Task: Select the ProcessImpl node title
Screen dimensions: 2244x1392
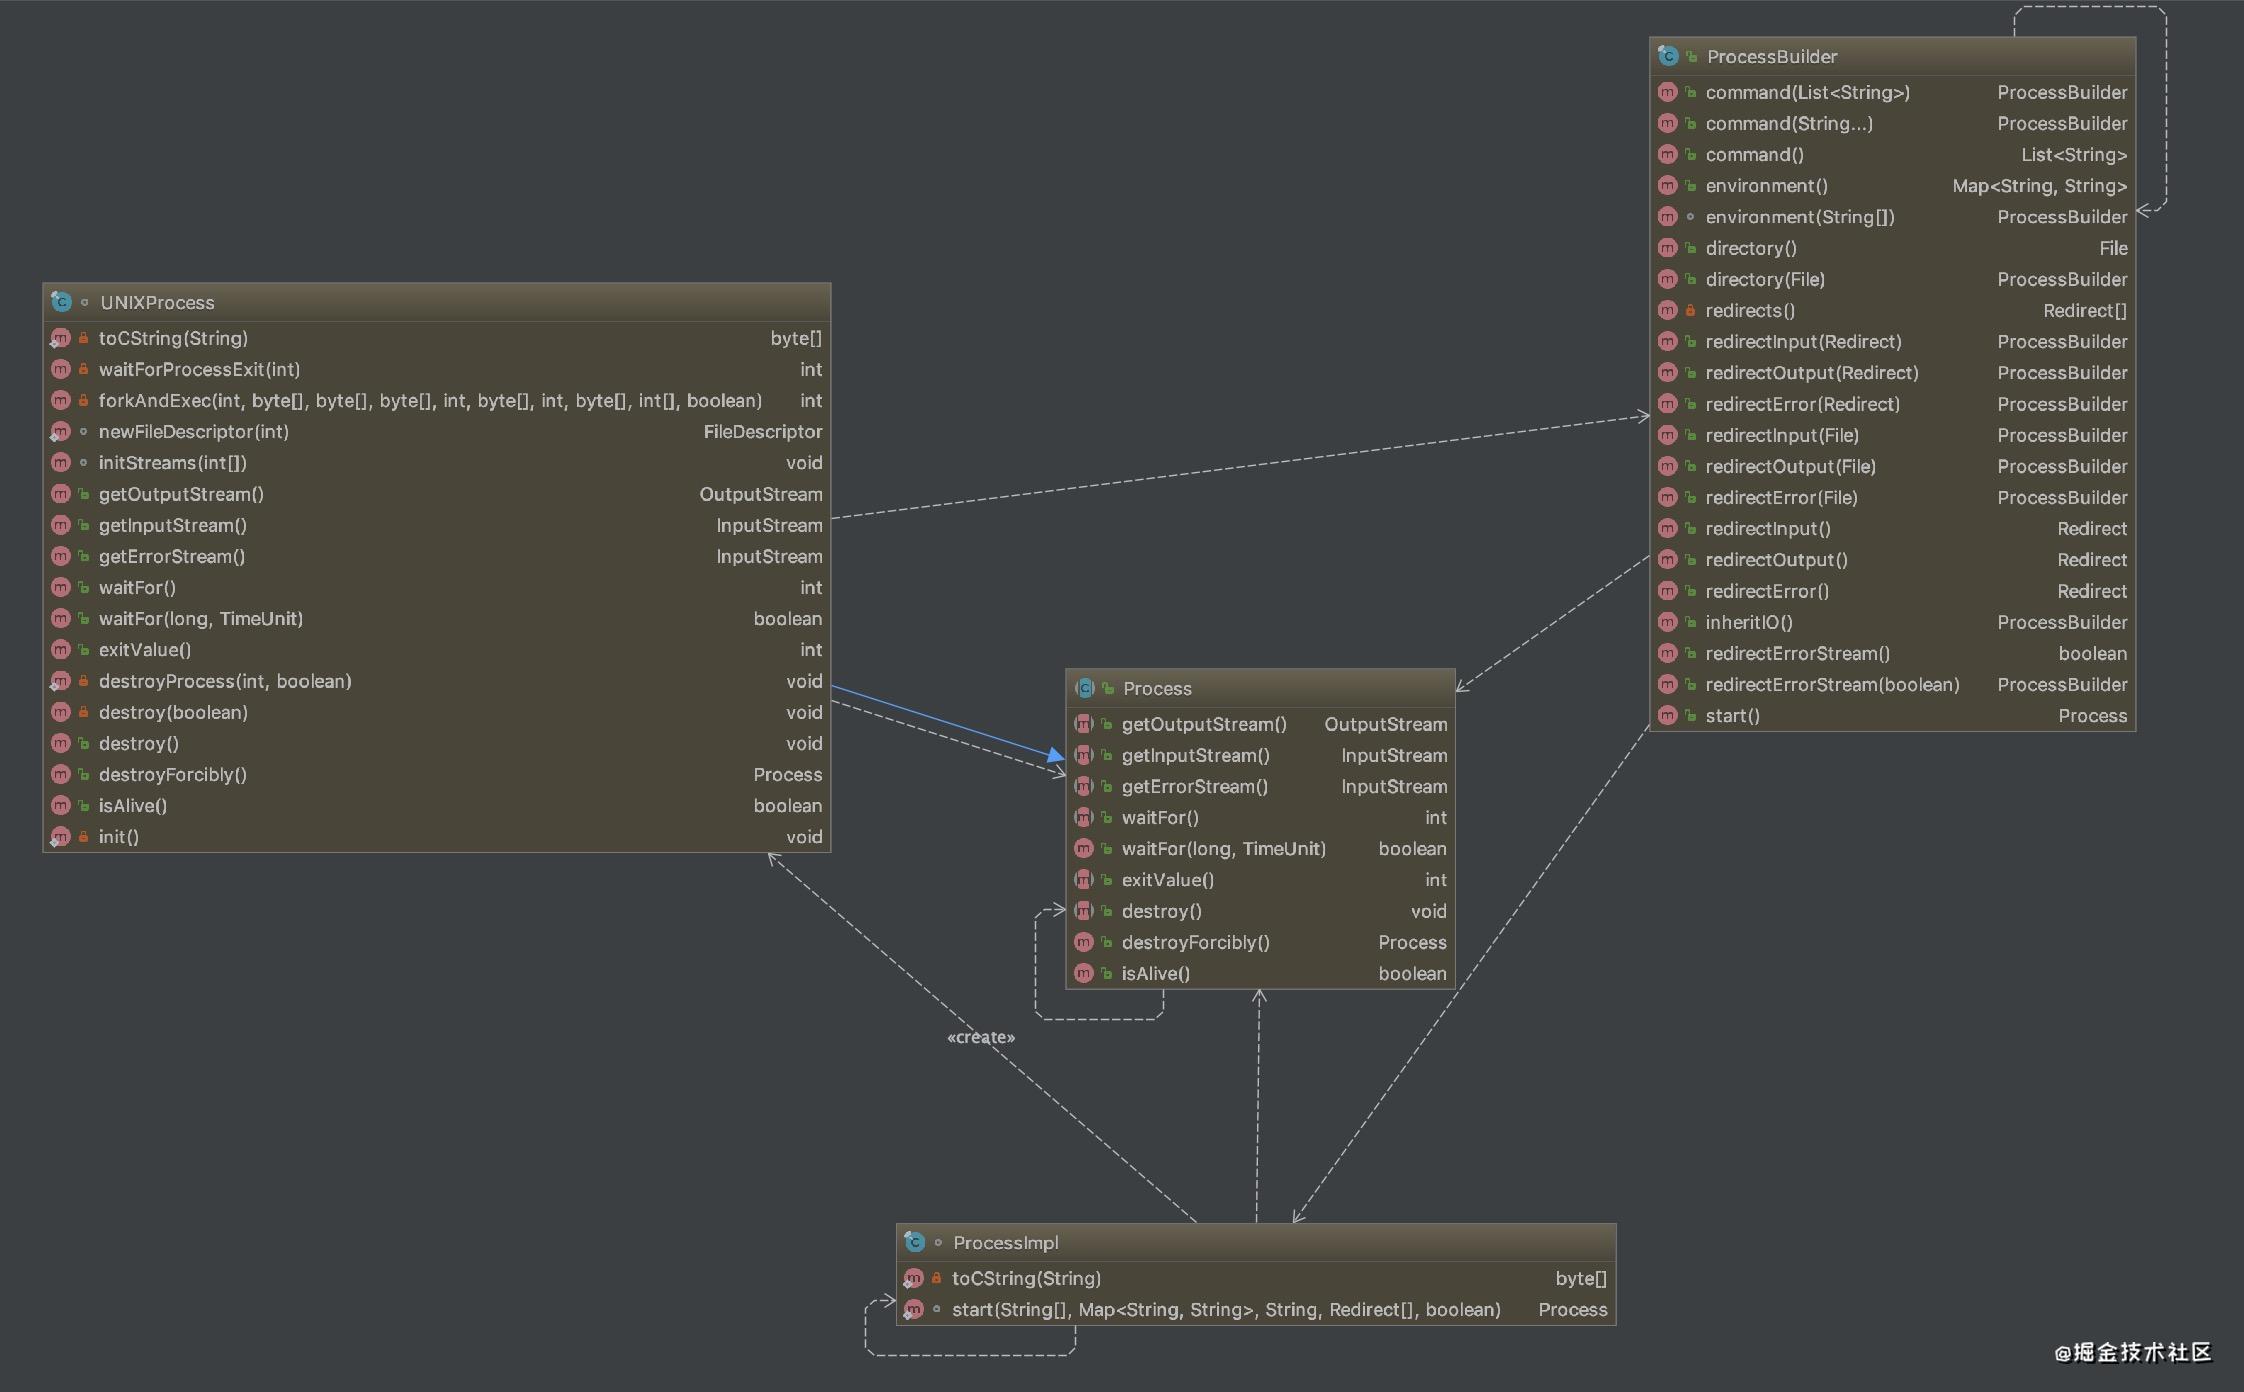Action: (x=1005, y=1242)
